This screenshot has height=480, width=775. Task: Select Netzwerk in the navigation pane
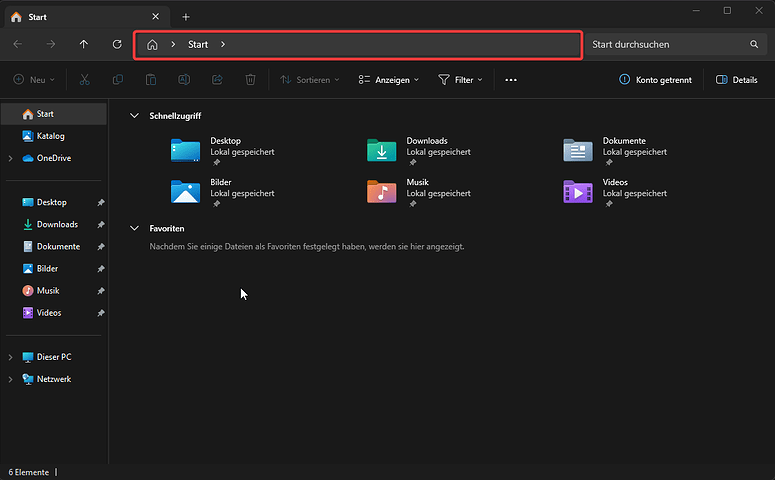tap(54, 379)
